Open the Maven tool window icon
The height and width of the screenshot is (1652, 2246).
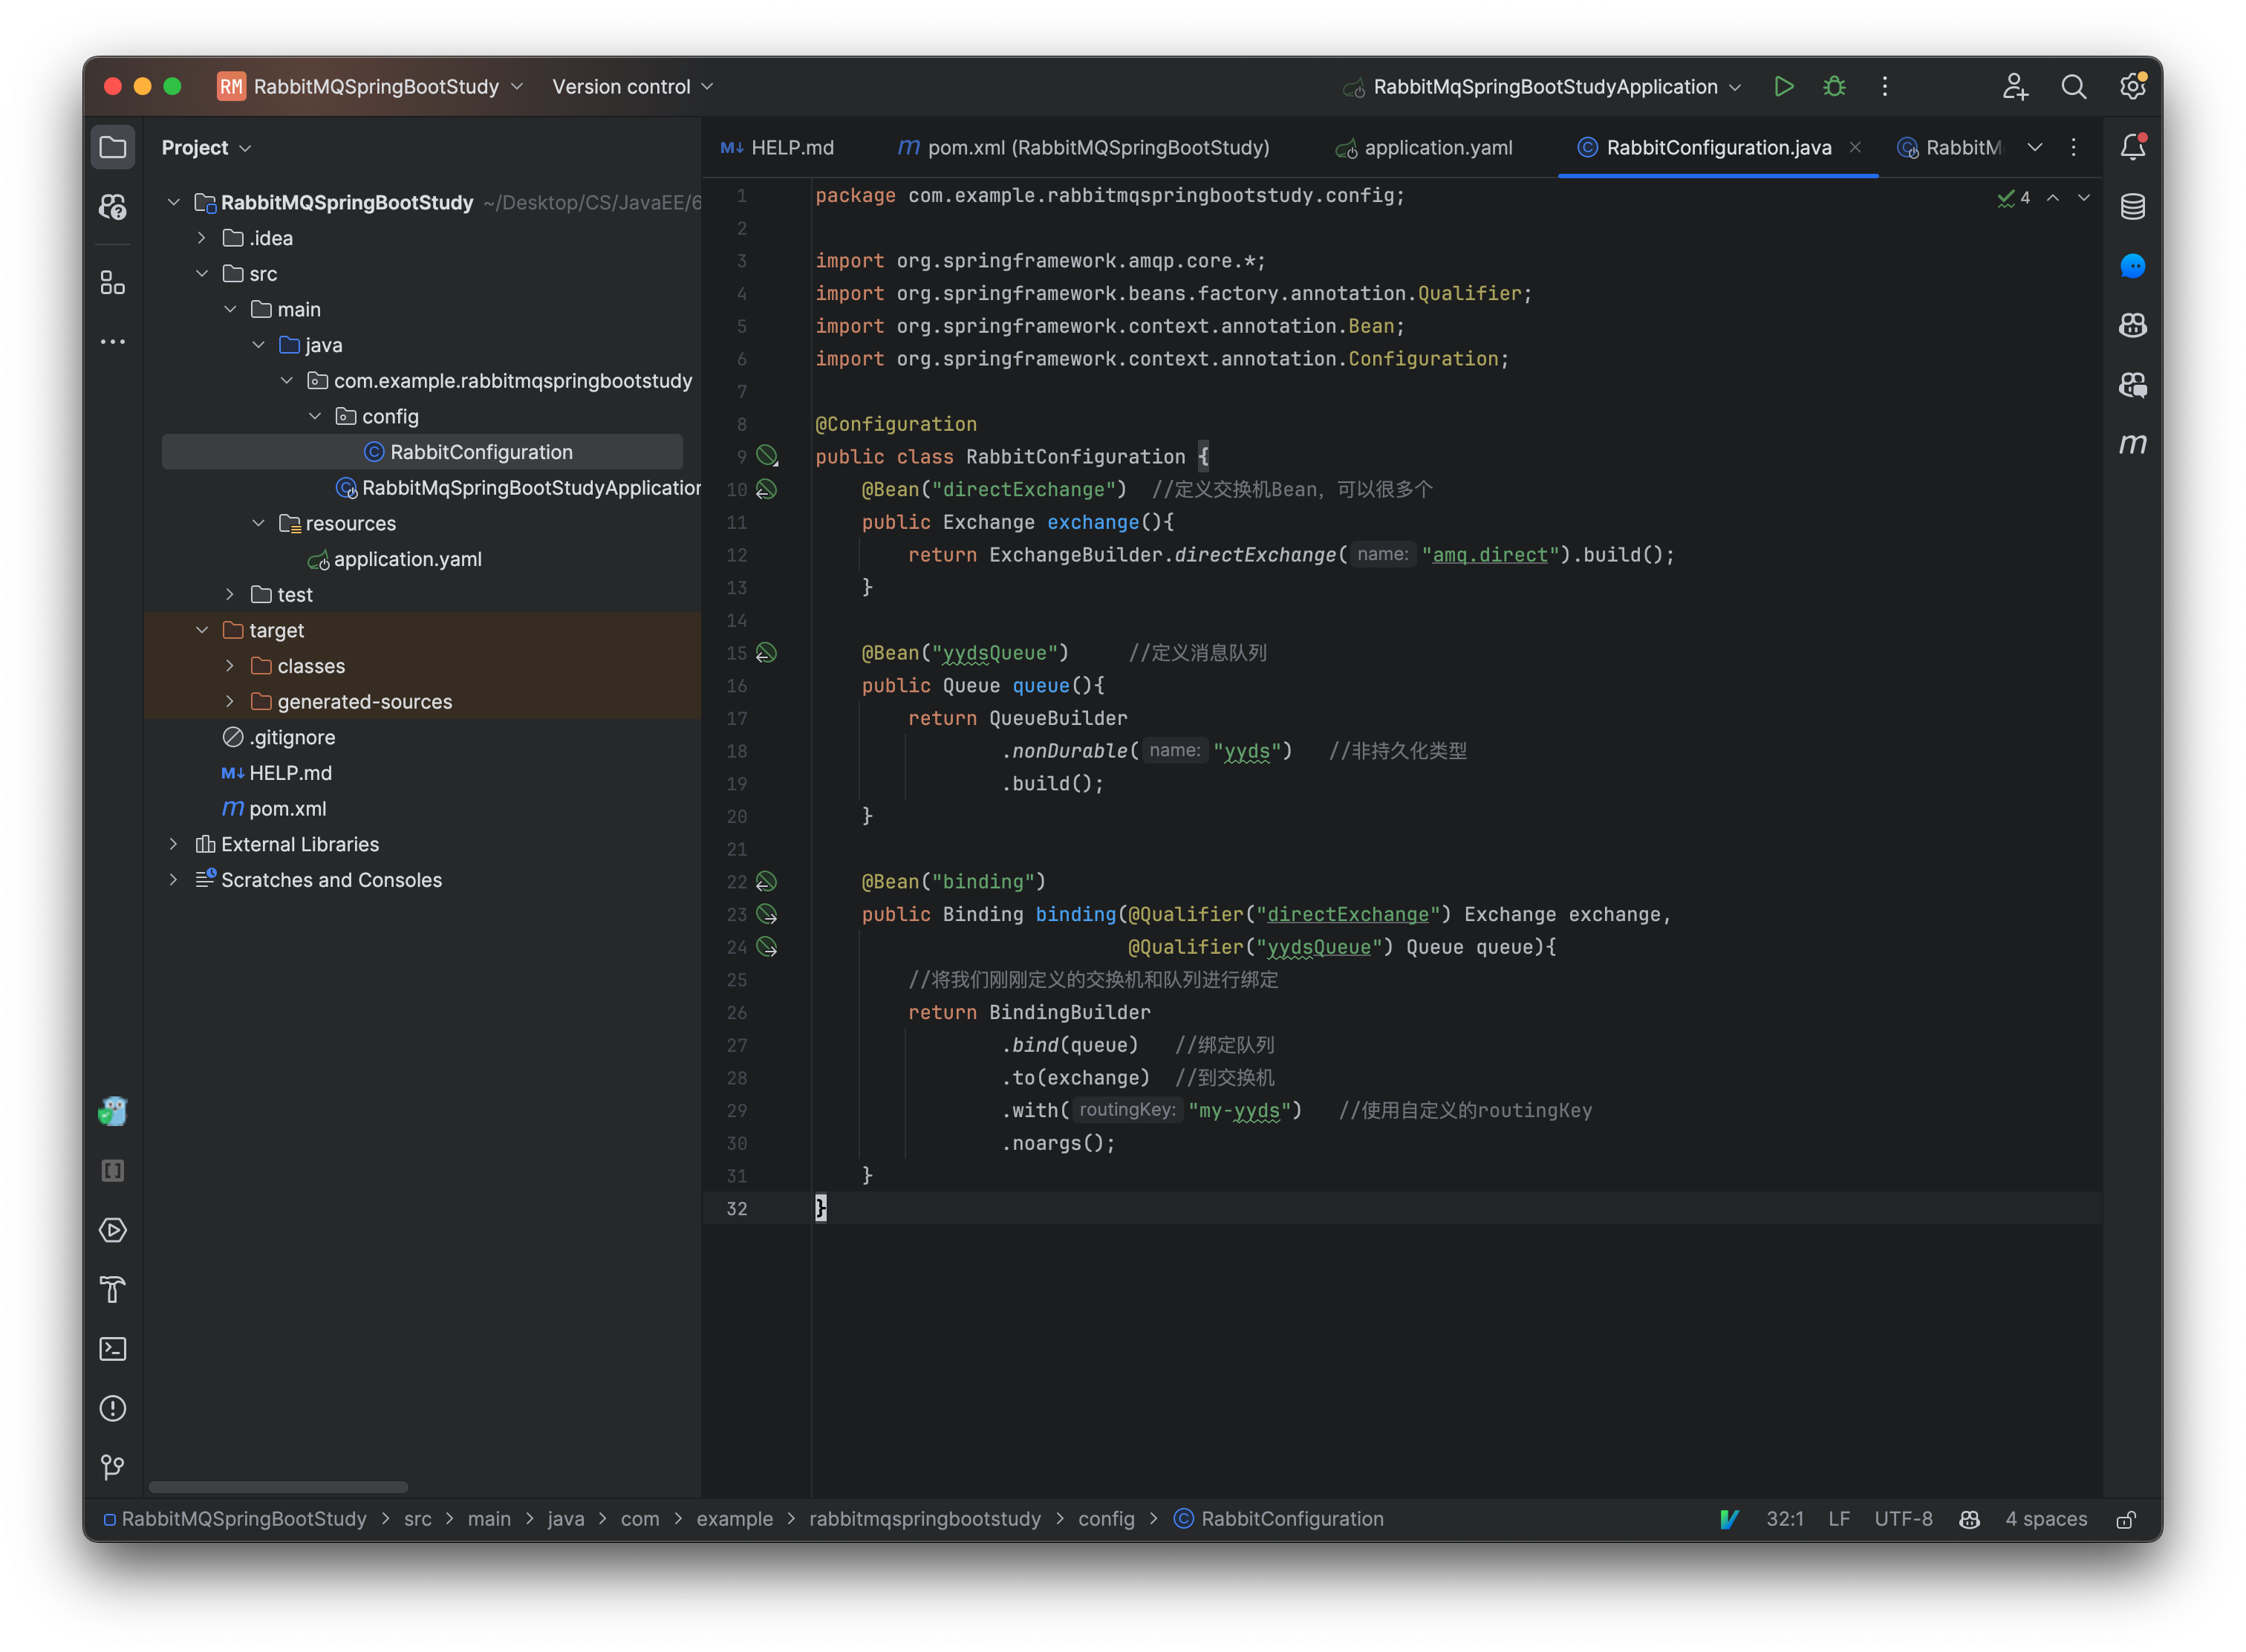click(2132, 444)
